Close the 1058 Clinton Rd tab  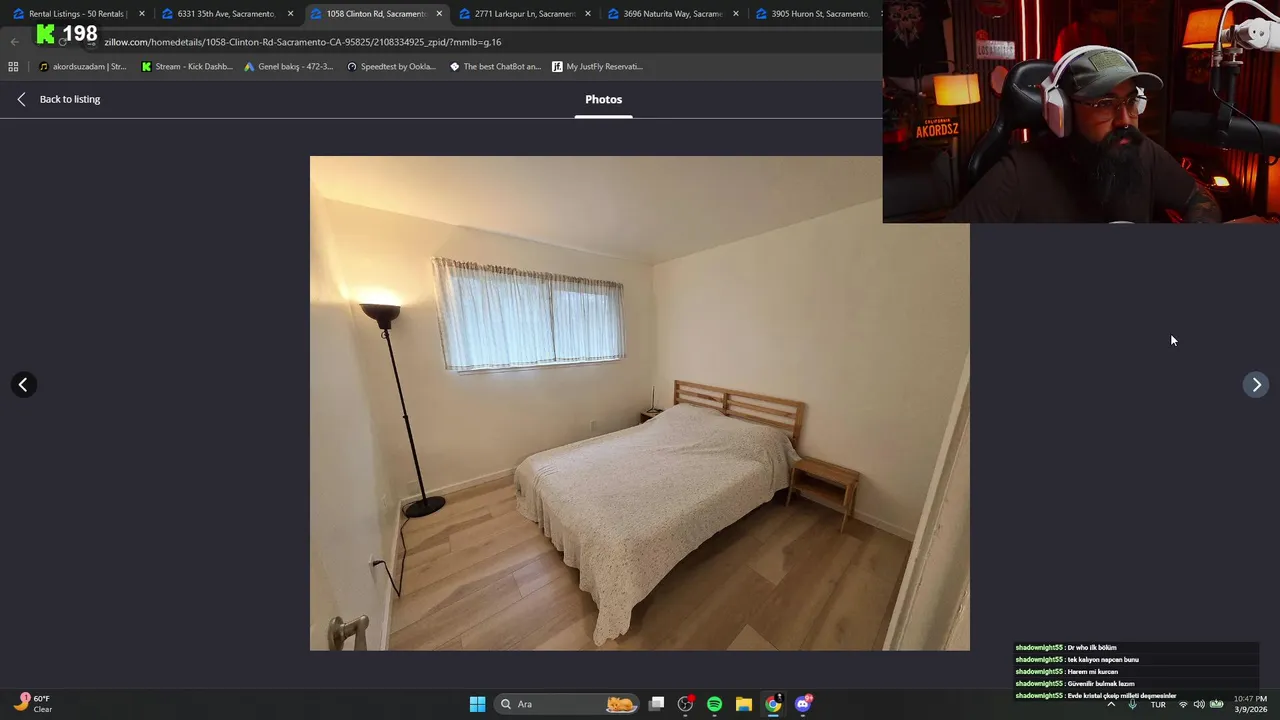tap(439, 14)
